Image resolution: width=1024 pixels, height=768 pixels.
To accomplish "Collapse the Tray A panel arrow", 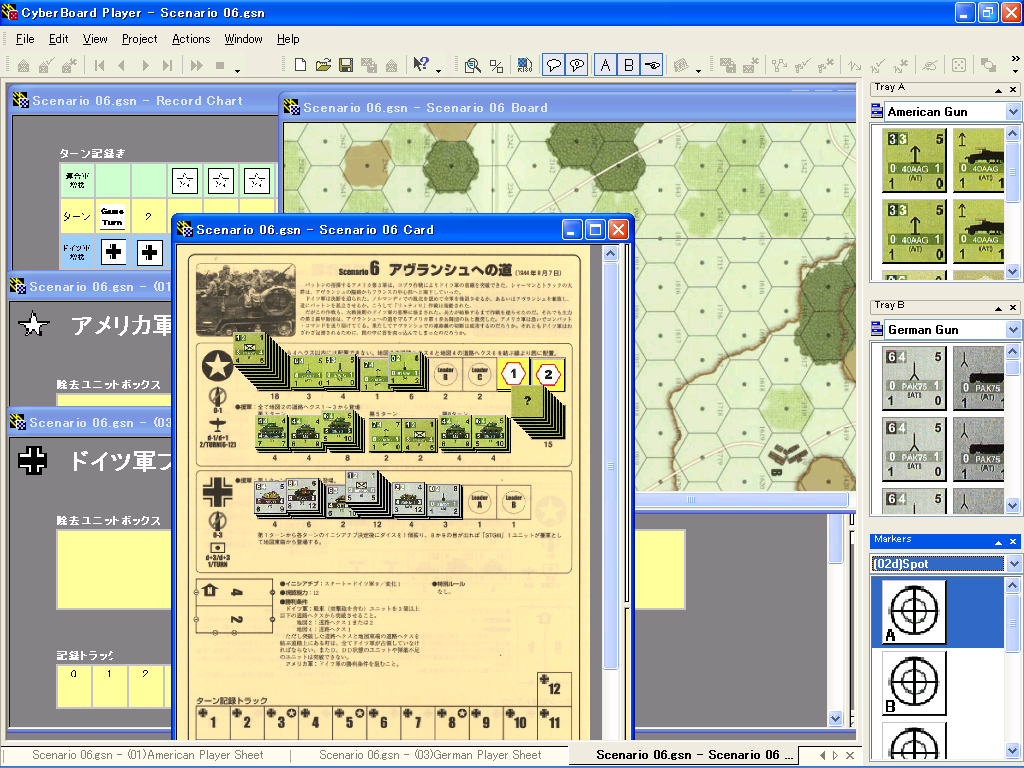I will pos(998,89).
